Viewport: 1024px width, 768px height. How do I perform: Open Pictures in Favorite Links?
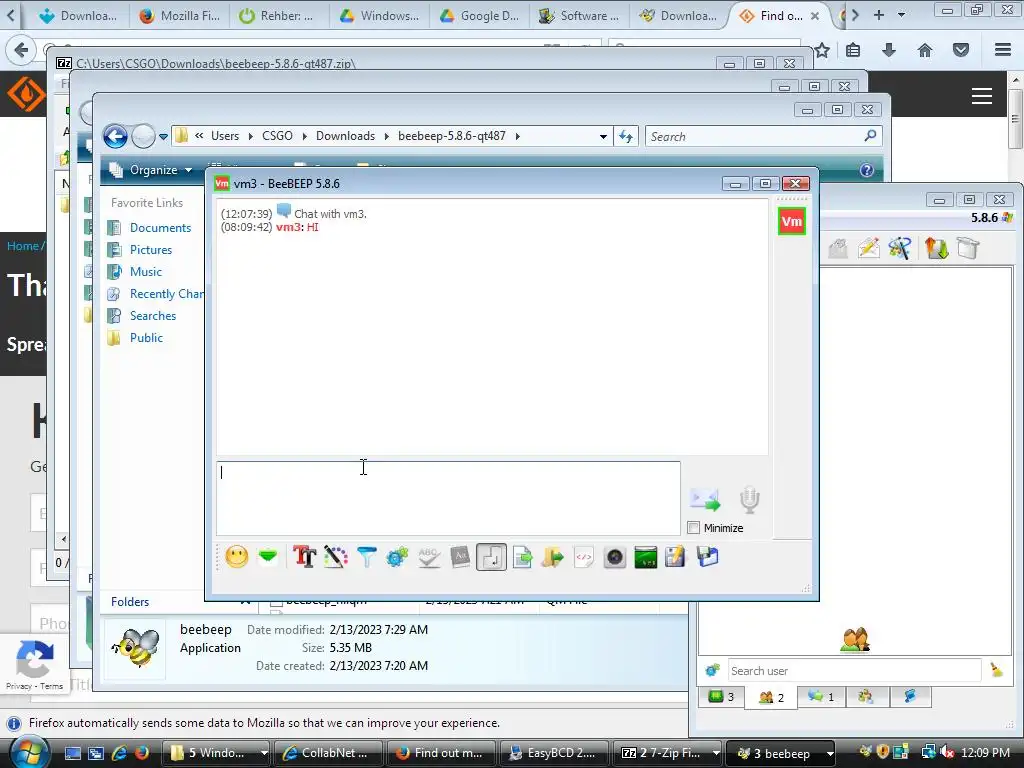click(151, 250)
